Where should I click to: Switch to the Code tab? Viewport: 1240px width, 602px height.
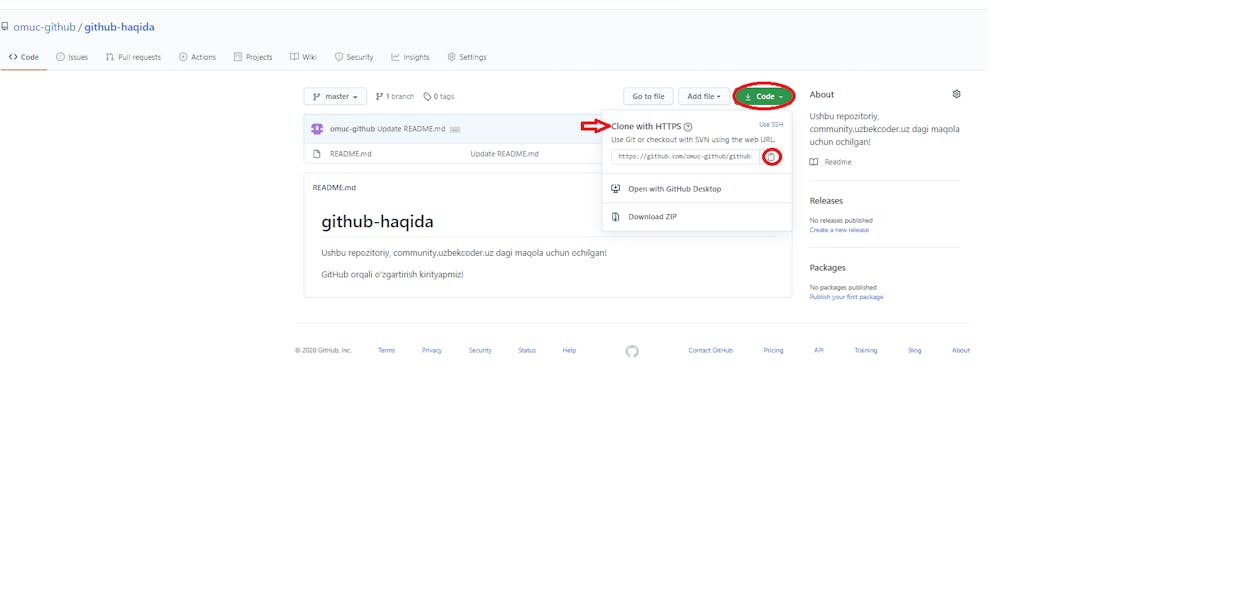tap(24, 57)
